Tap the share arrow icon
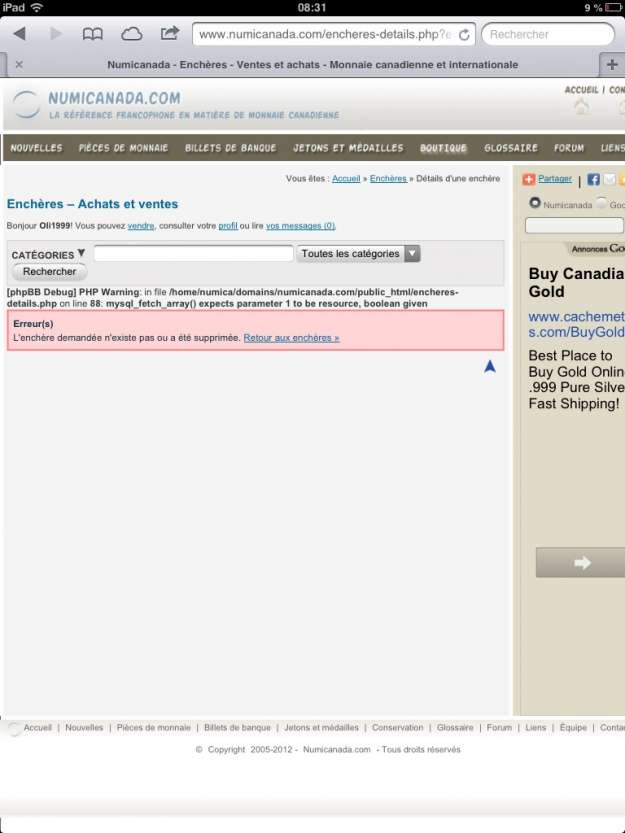The width and height of the screenshot is (625, 833). coord(170,33)
